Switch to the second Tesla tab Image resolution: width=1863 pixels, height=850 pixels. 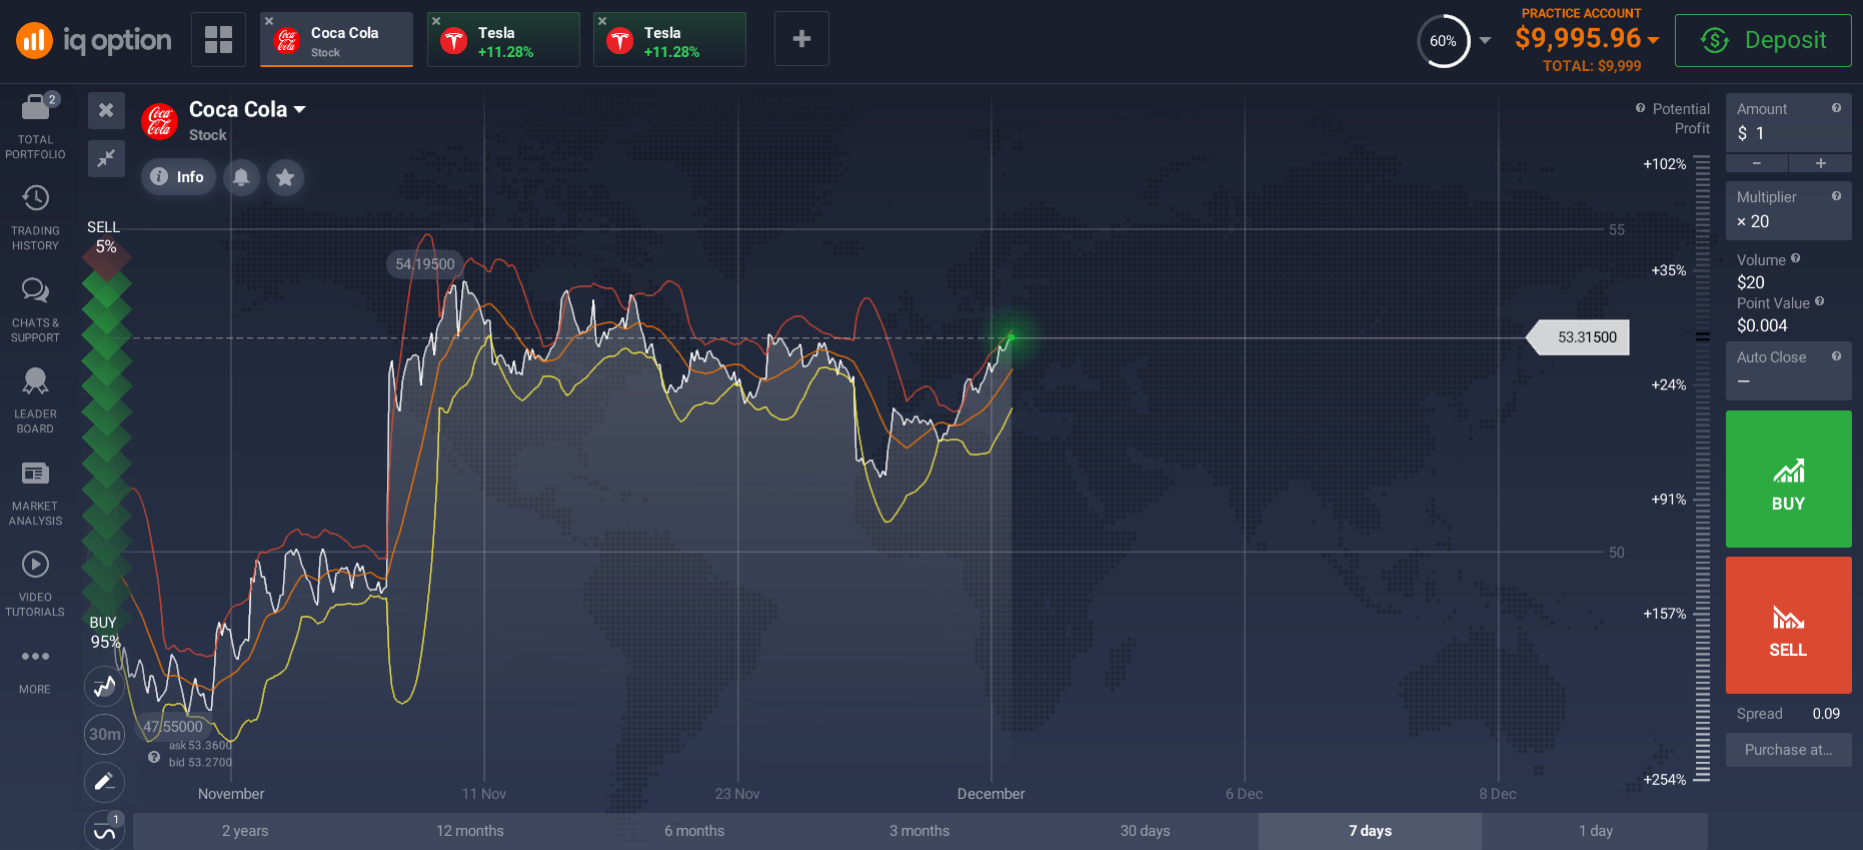[x=670, y=40]
